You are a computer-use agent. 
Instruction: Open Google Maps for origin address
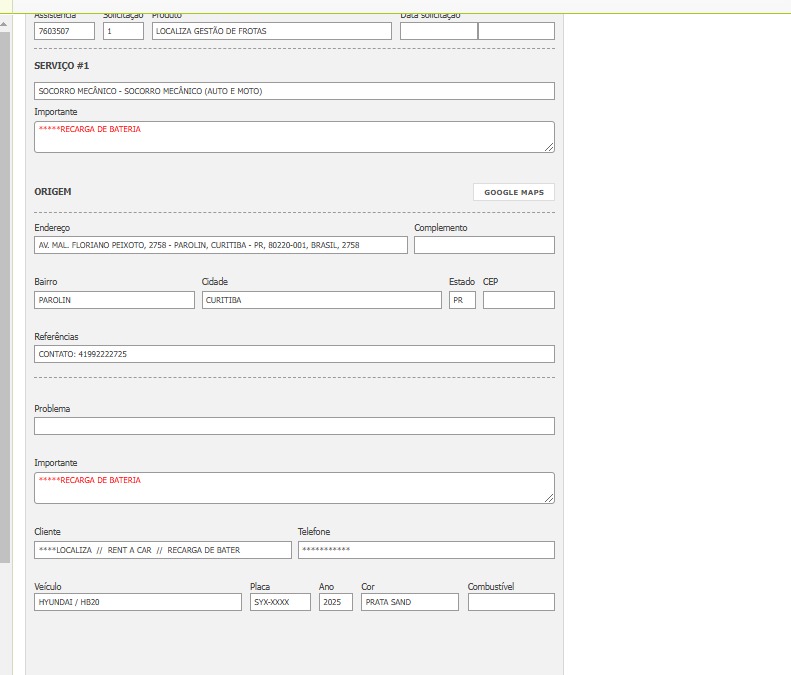point(514,192)
